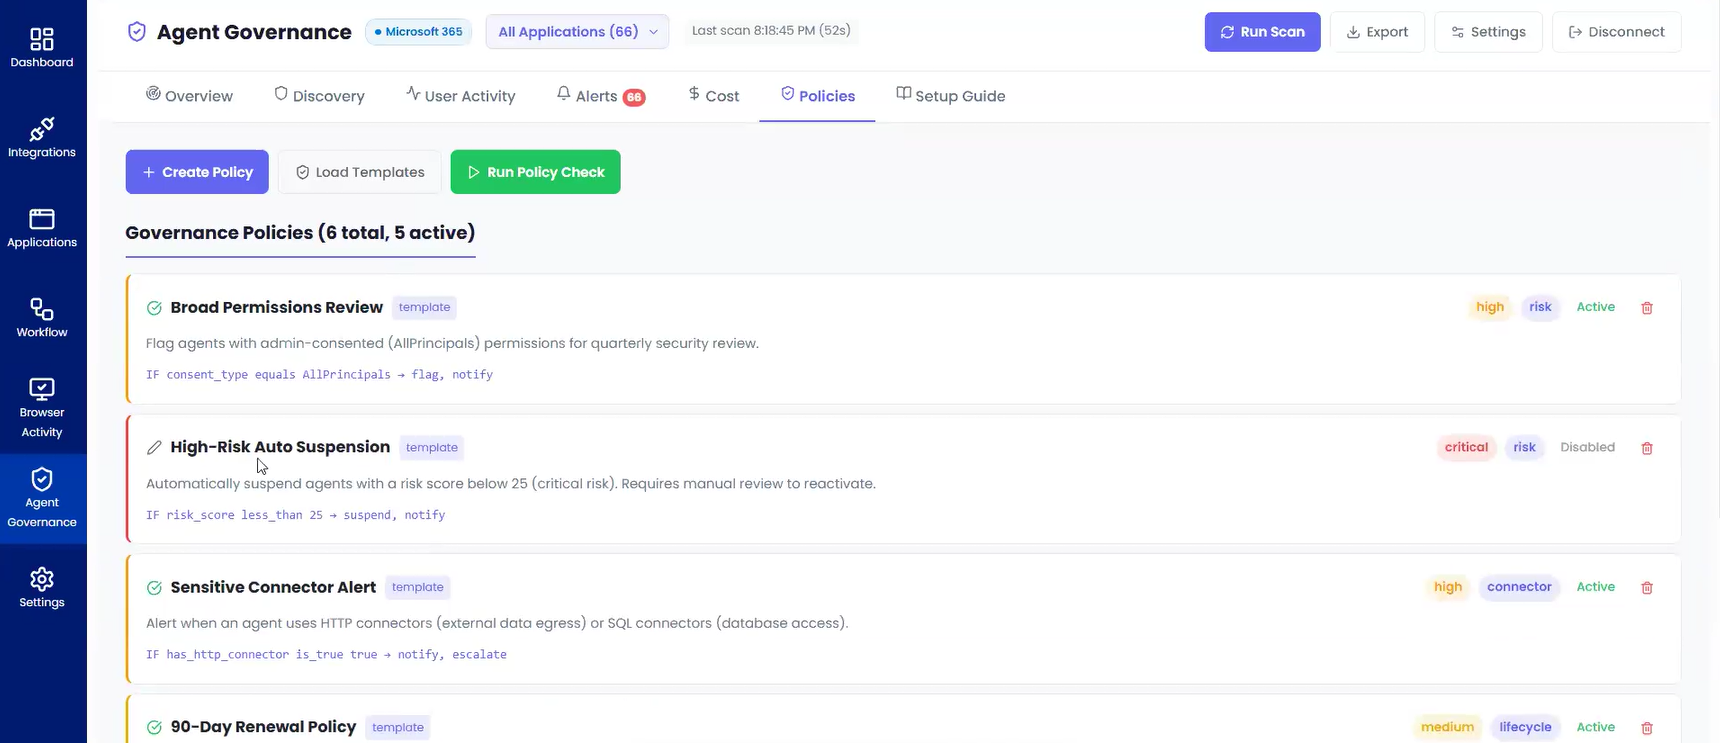Click check icon beside 90-Day Renewal Policy
Image resolution: width=1720 pixels, height=743 pixels.
154,728
